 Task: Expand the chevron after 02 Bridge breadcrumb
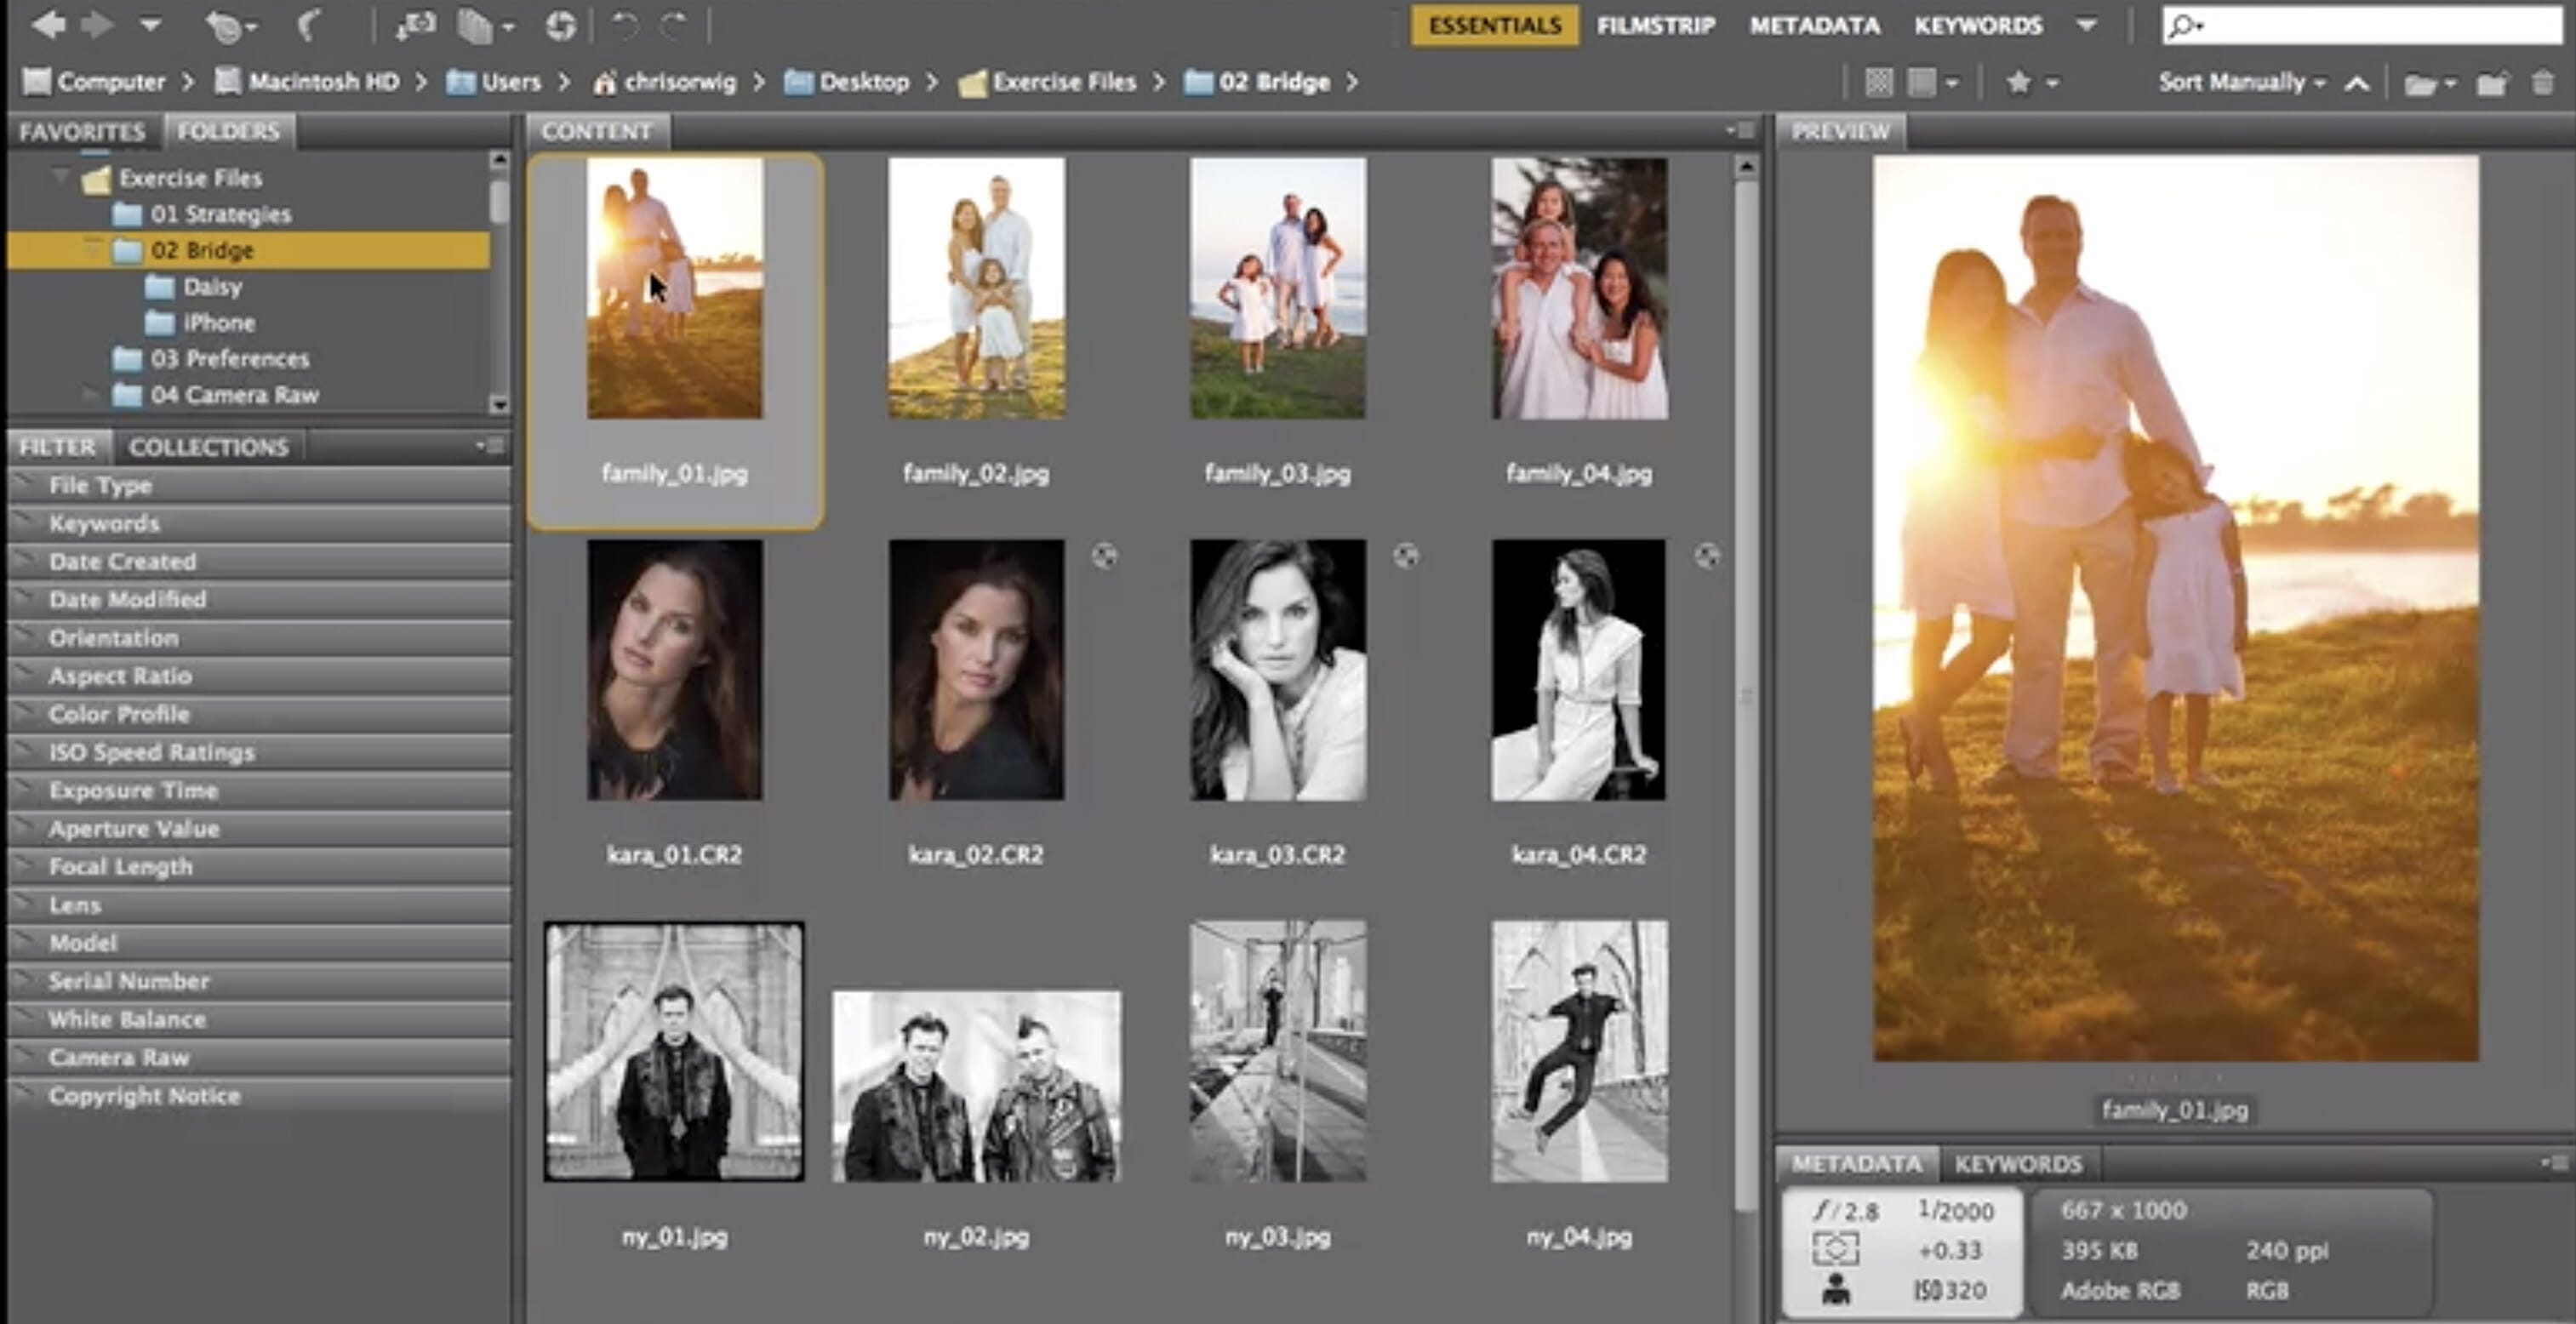[x=1352, y=82]
